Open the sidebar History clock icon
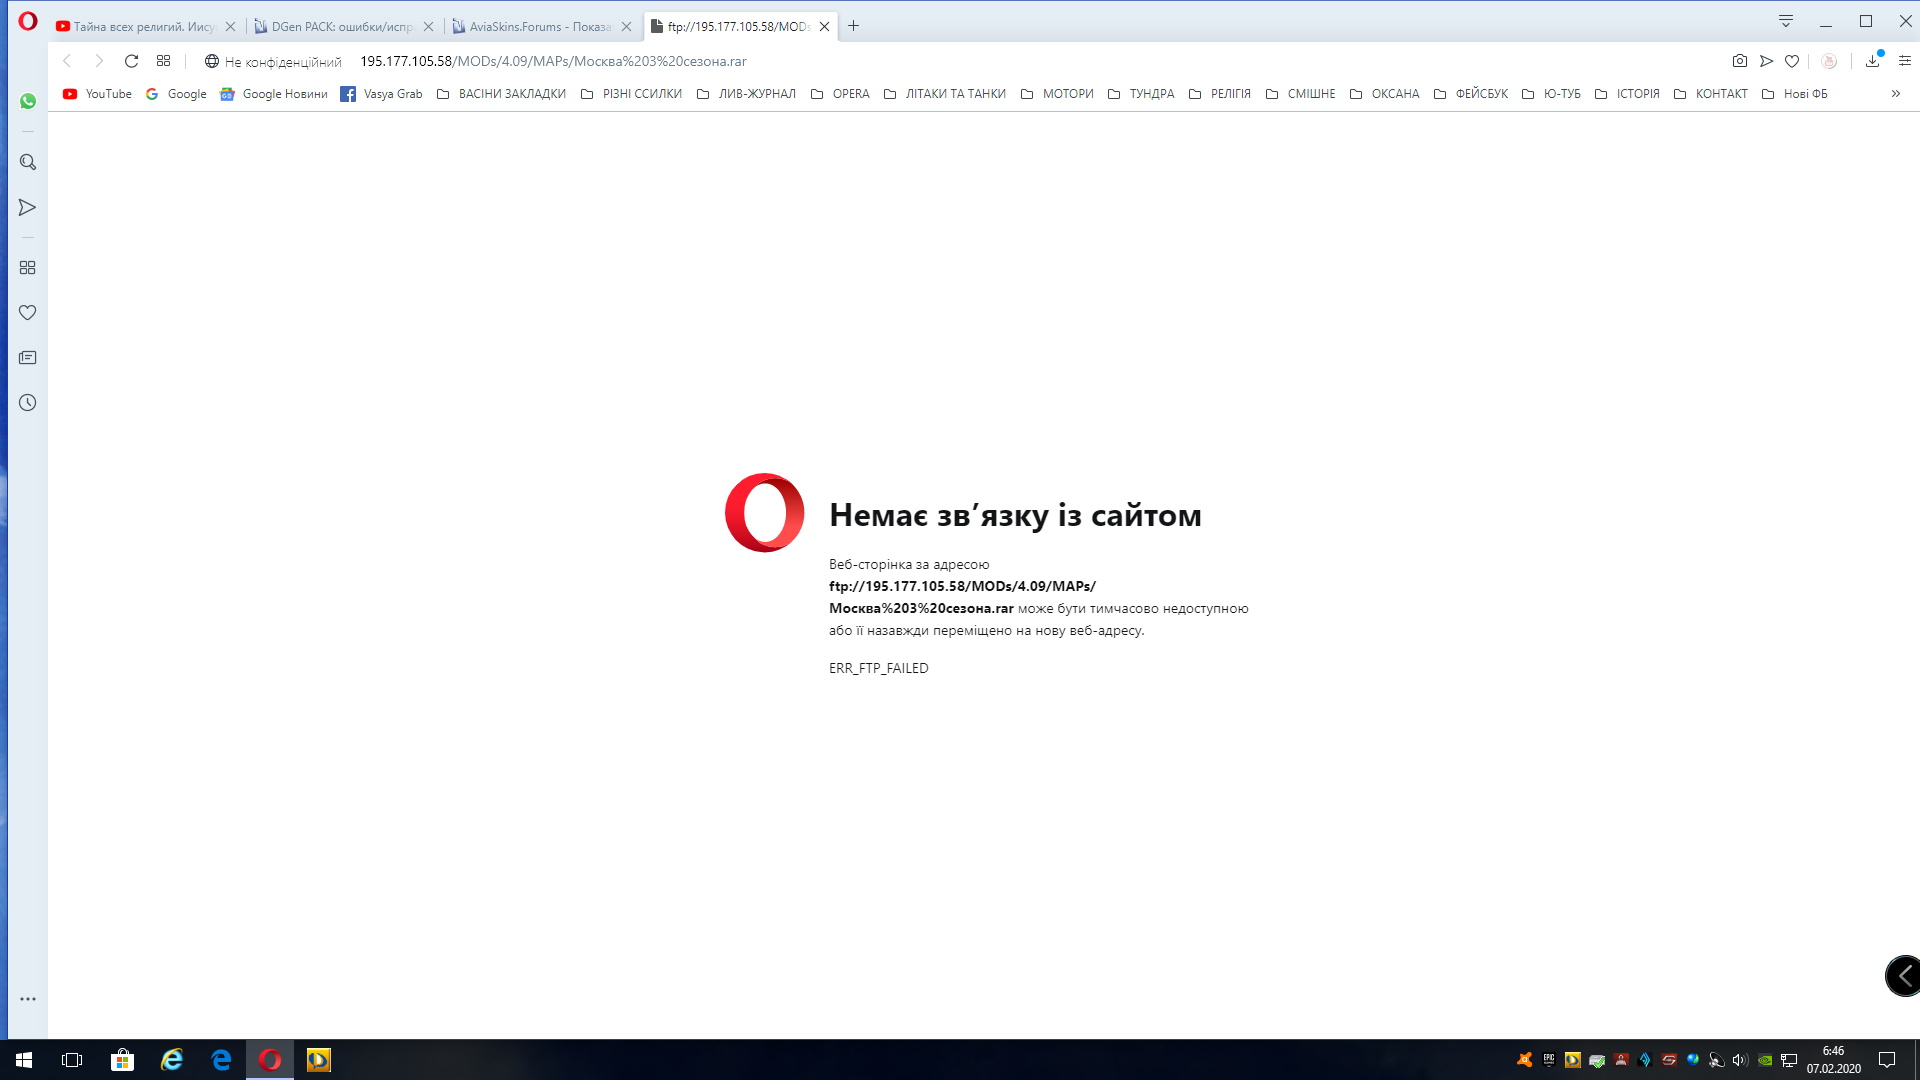This screenshot has width=1920, height=1080. click(x=28, y=403)
